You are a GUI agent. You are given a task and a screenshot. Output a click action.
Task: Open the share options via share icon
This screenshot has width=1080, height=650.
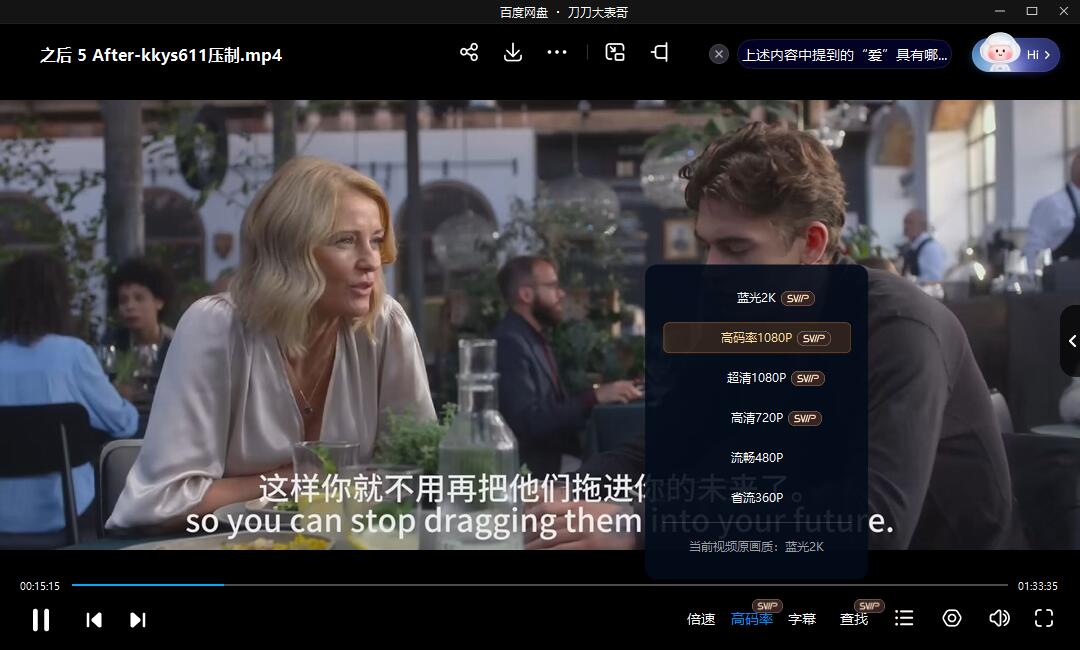coord(469,53)
